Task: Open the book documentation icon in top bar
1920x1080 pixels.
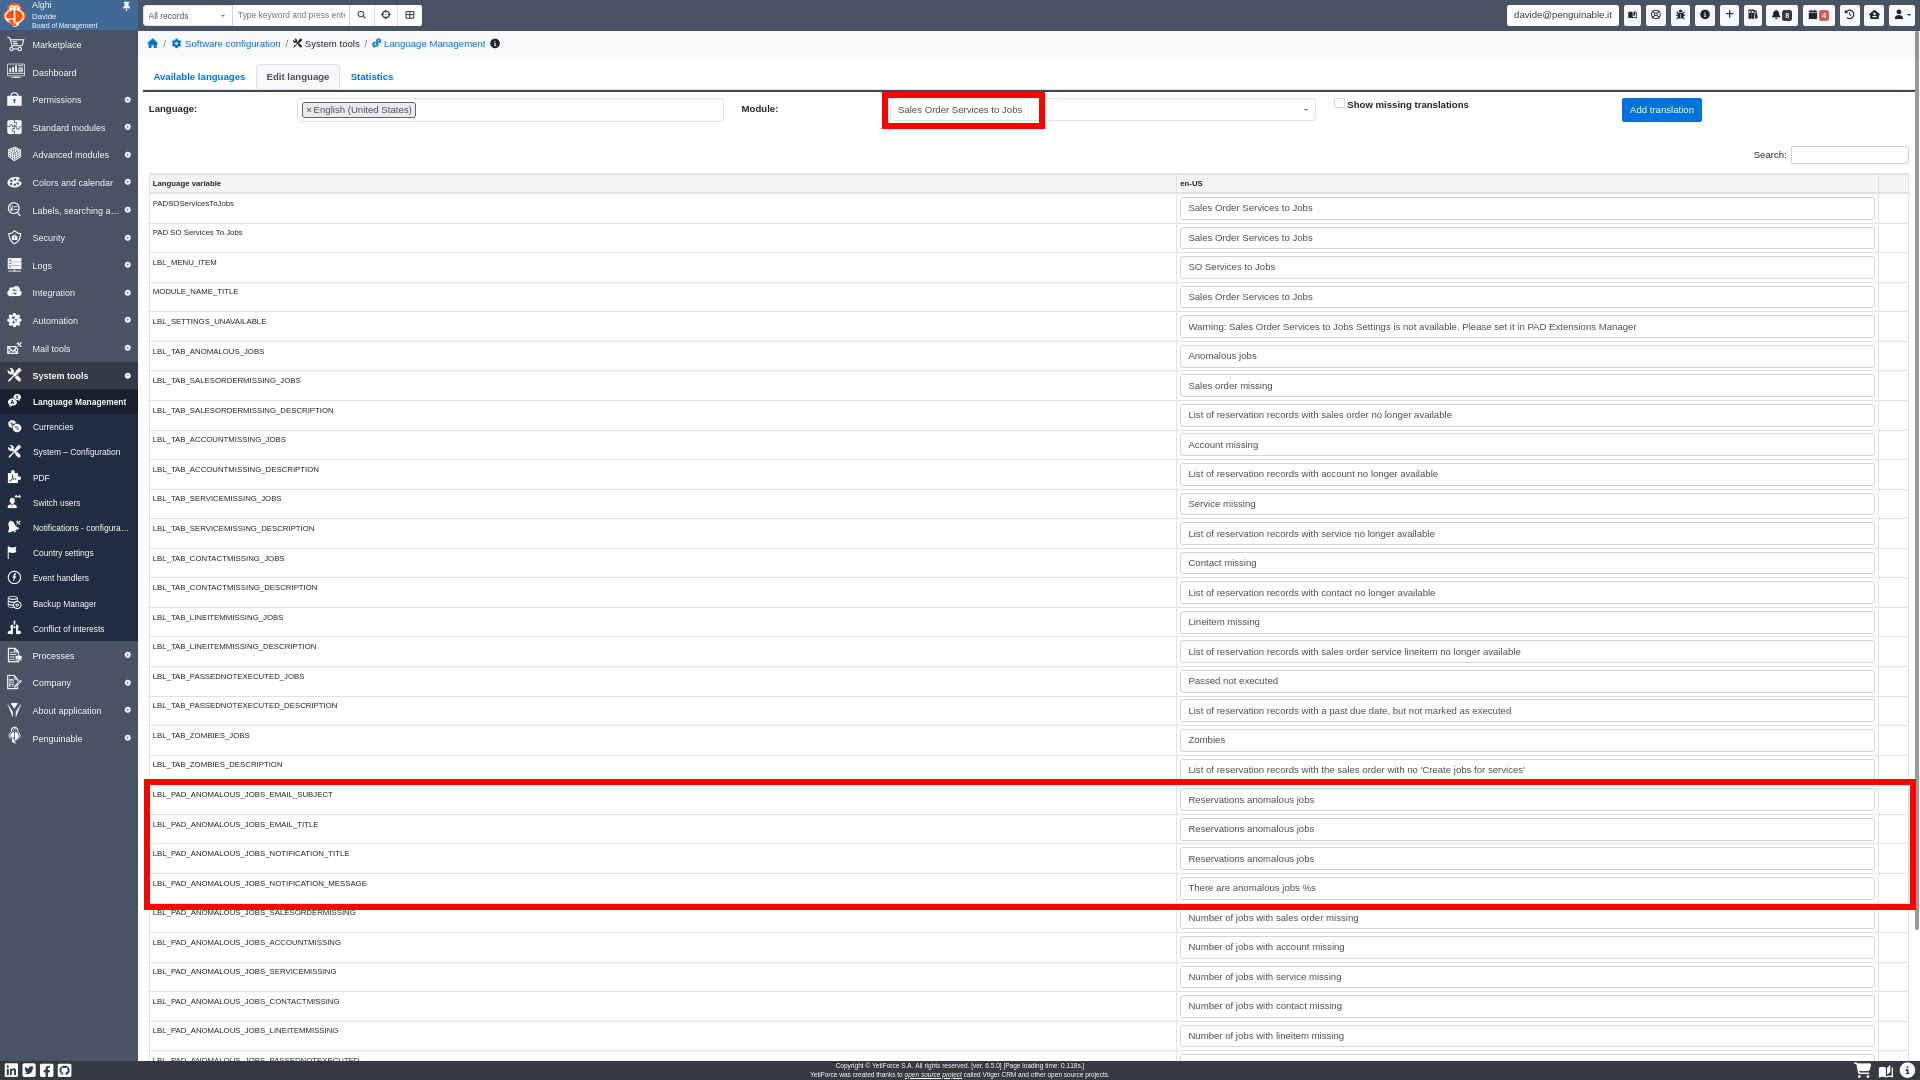Action: [x=1632, y=15]
